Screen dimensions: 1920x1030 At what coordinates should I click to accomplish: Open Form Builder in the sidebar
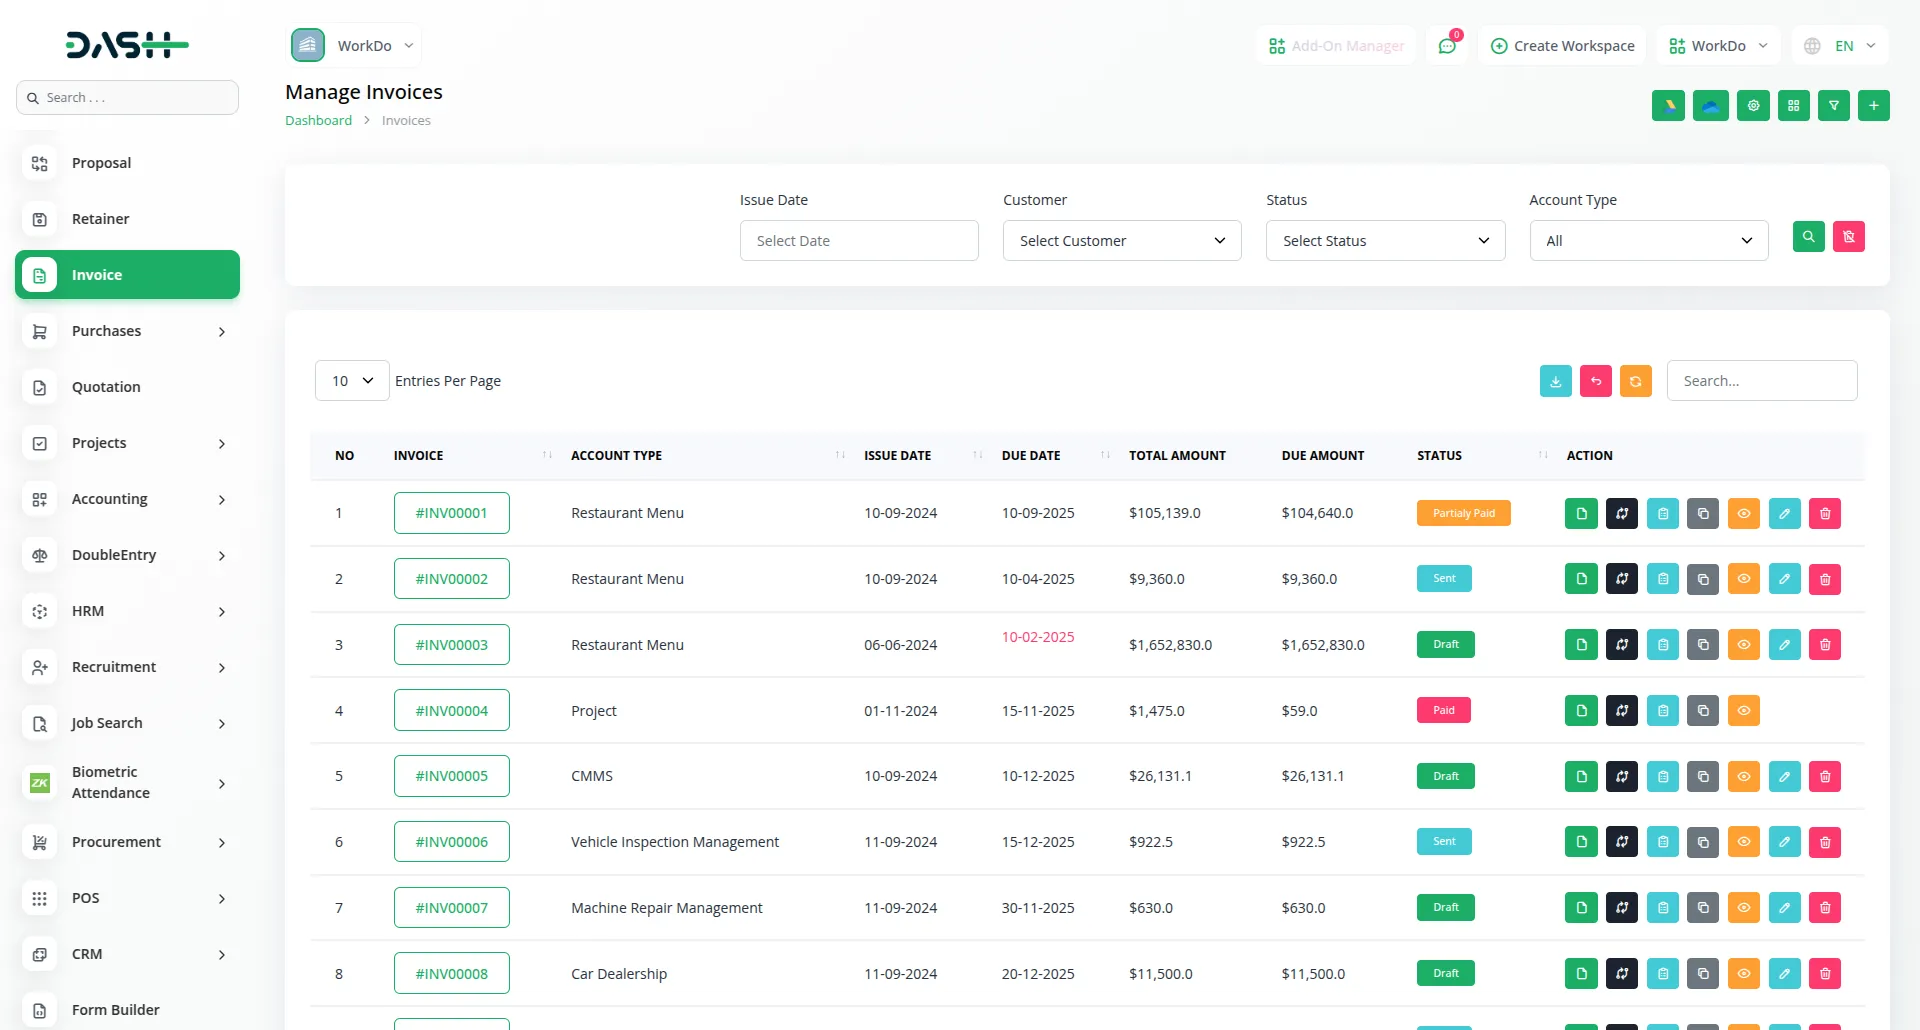127,1010
